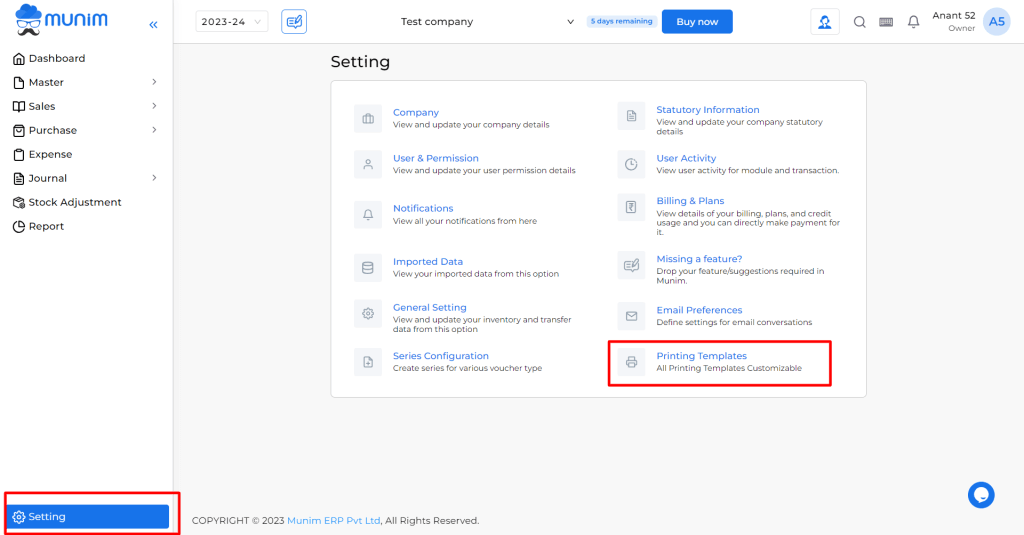Click the 5 days remaining badge
Screen dimensions: 1024x535
pyautogui.click(x=621, y=22)
